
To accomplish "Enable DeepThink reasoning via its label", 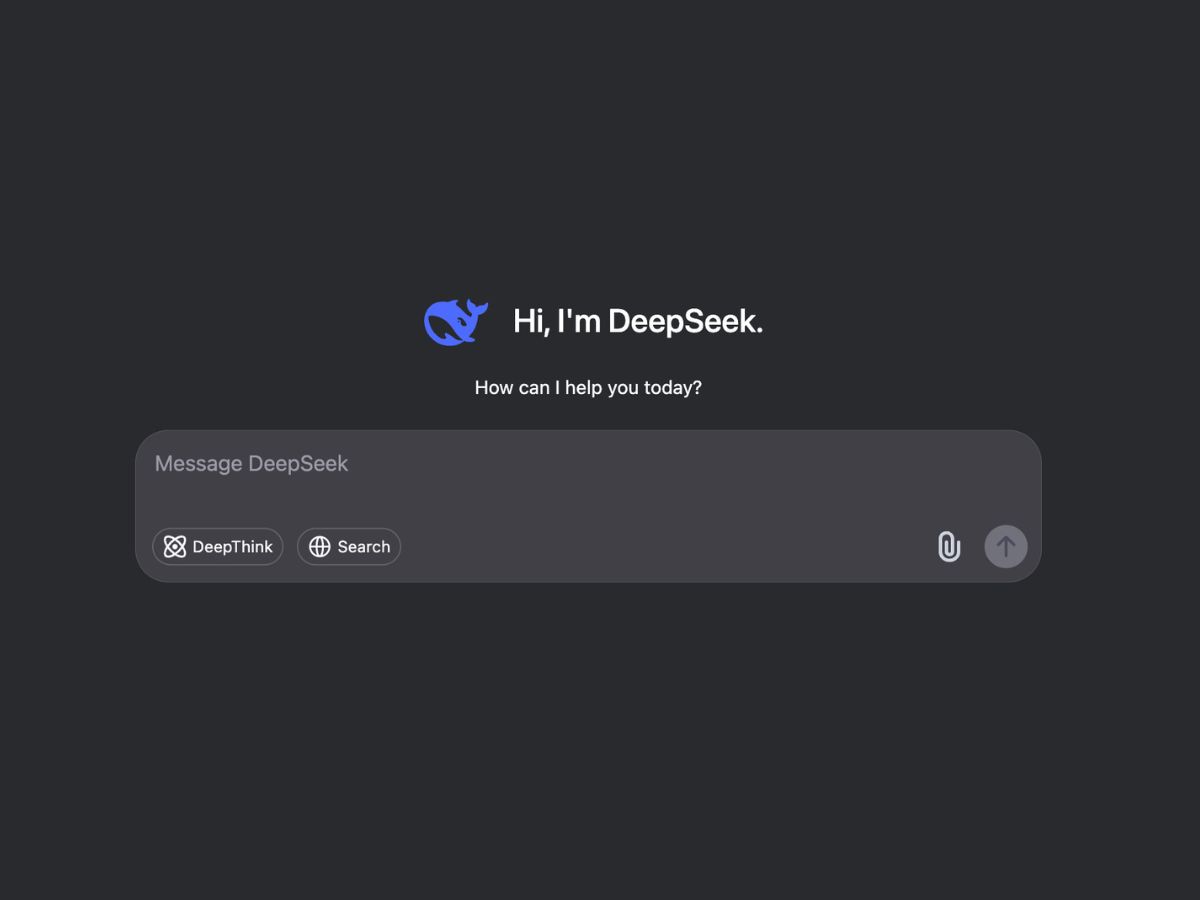I will point(232,547).
